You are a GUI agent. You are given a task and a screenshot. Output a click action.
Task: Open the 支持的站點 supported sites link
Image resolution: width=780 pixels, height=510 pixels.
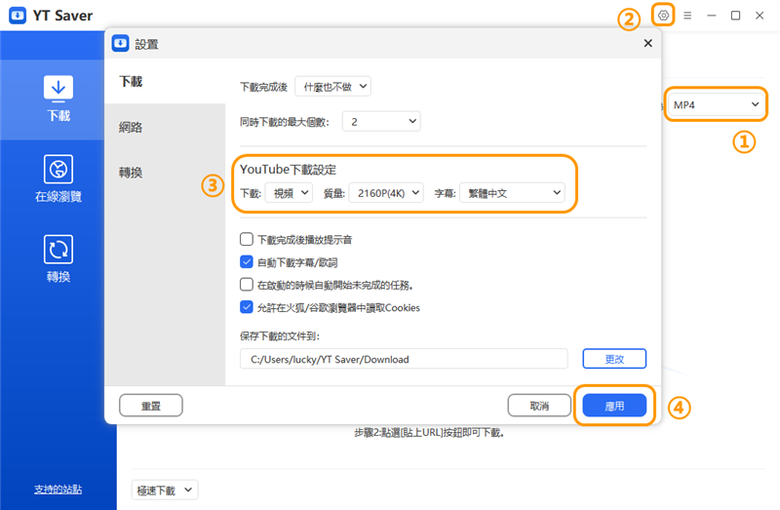click(58, 489)
